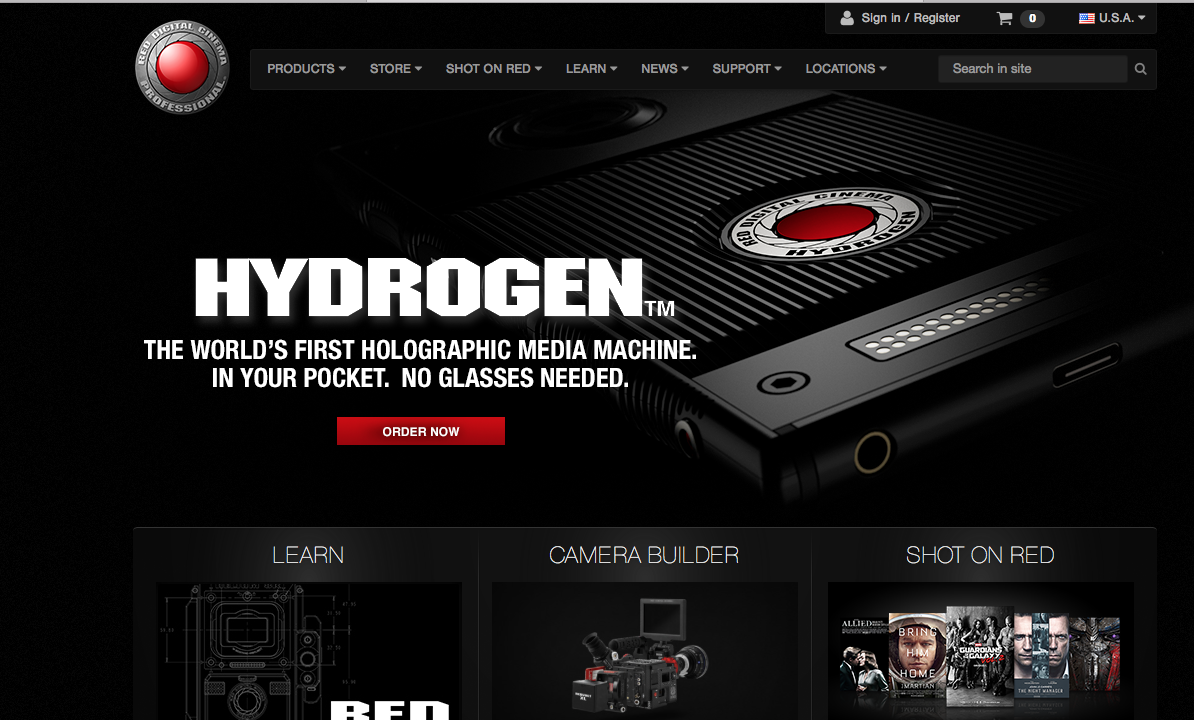1194x720 pixels.
Task: Select the News menu item
Action: click(x=664, y=69)
